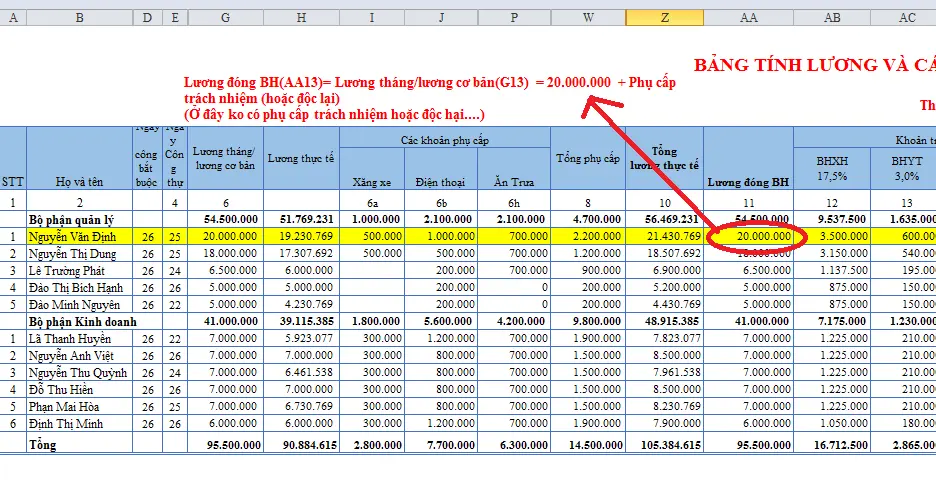Viewport: 936px width, 501px height.
Task: Click the name cell Đỗ Thu Hiền
Action: point(79,390)
